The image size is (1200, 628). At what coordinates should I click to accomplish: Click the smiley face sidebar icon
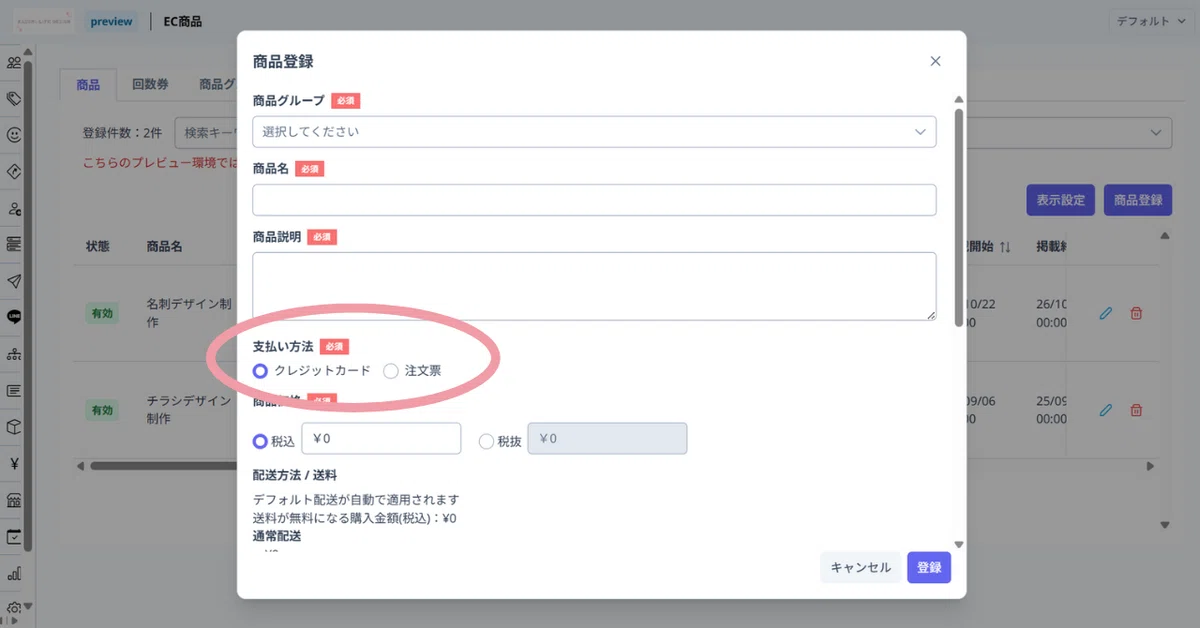[14, 134]
